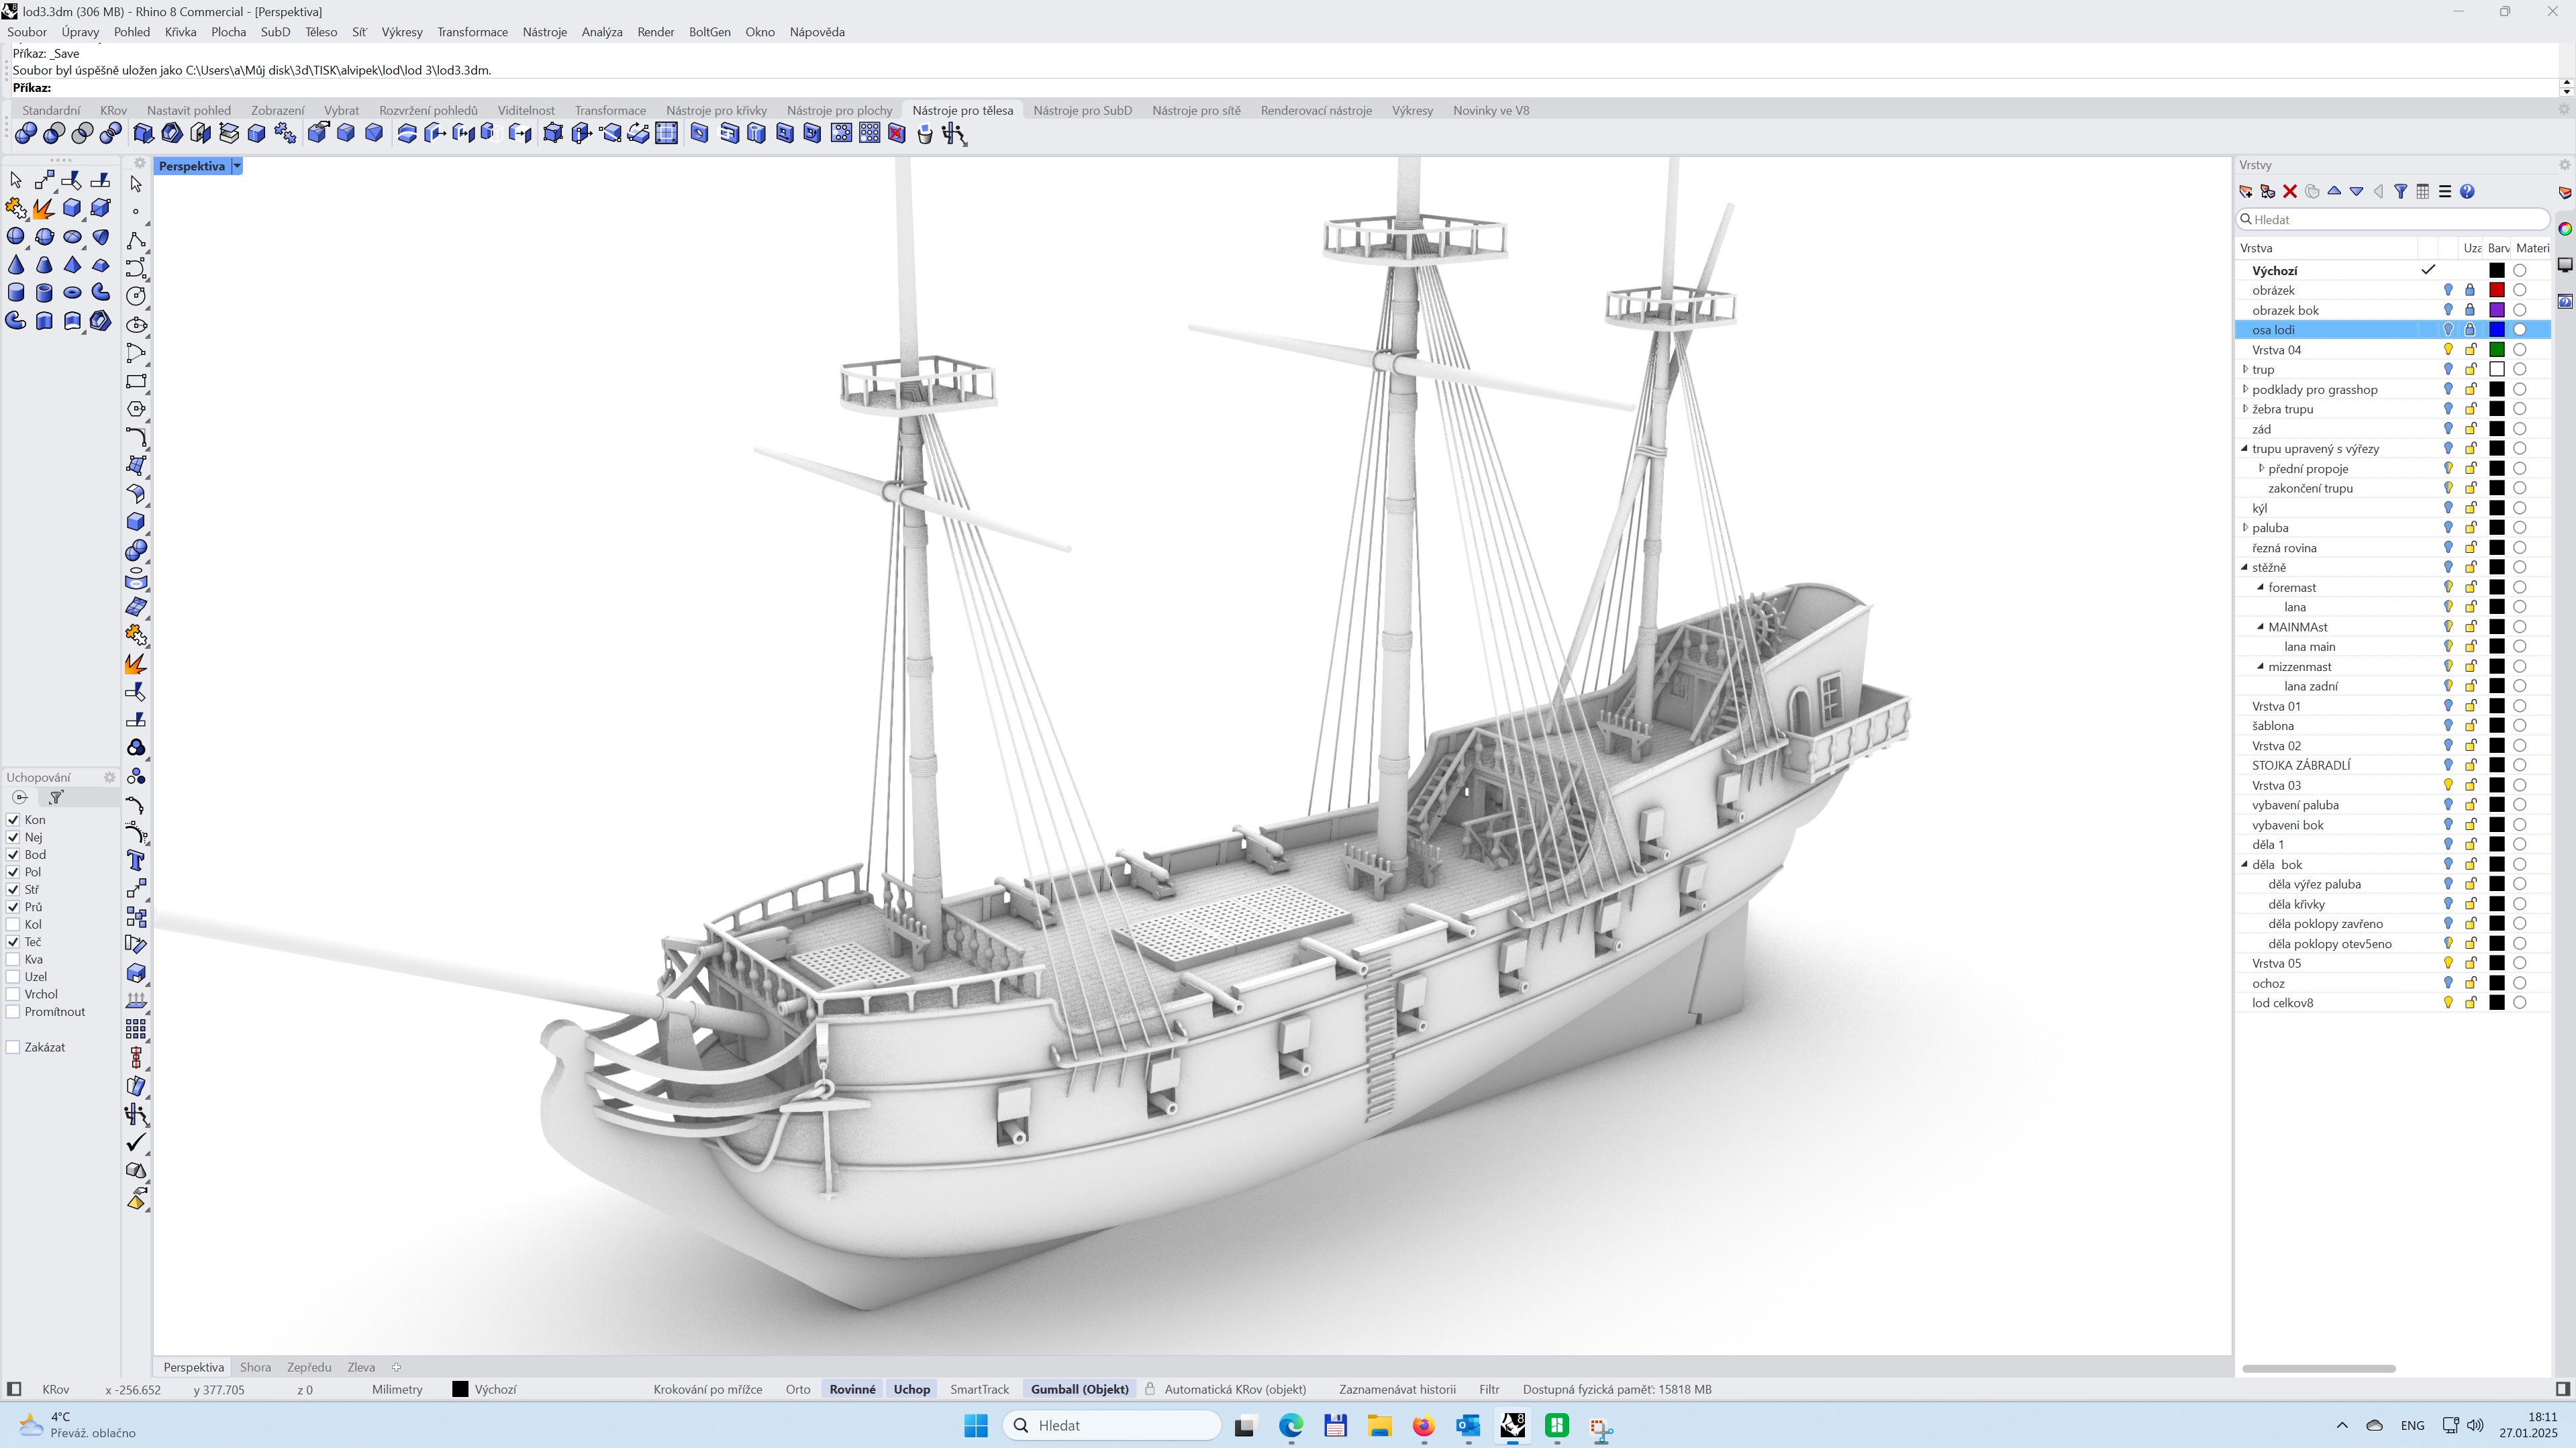Toggle visibility bulb of kýl layer
The image size is (2576, 1448).
pos(2448,508)
